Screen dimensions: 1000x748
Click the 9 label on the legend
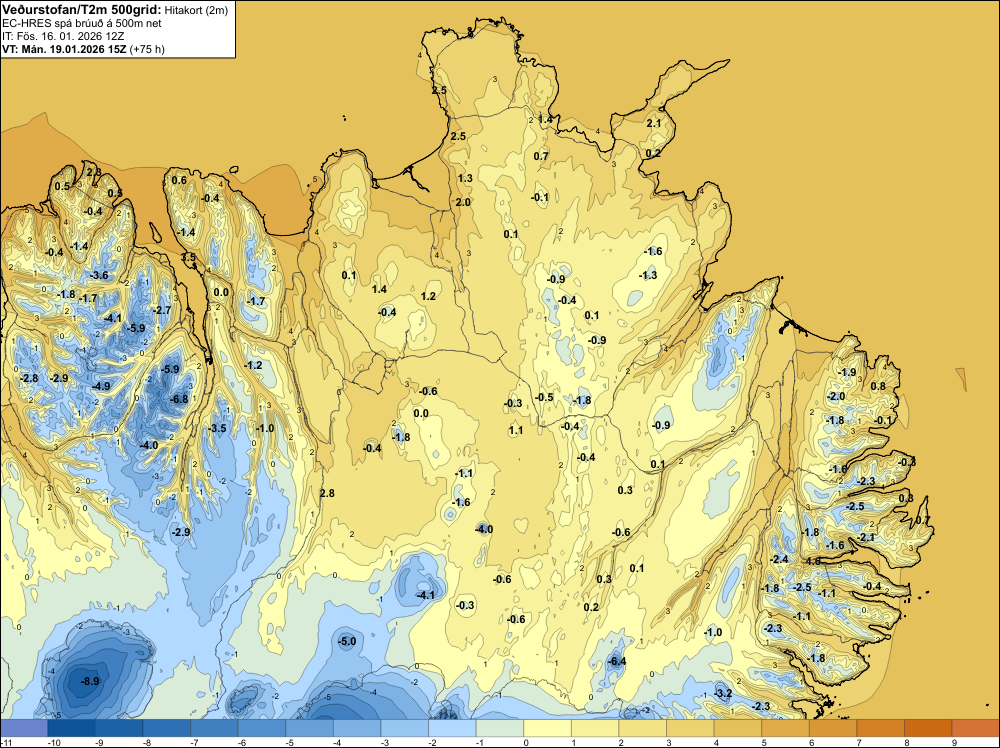(x=955, y=742)
